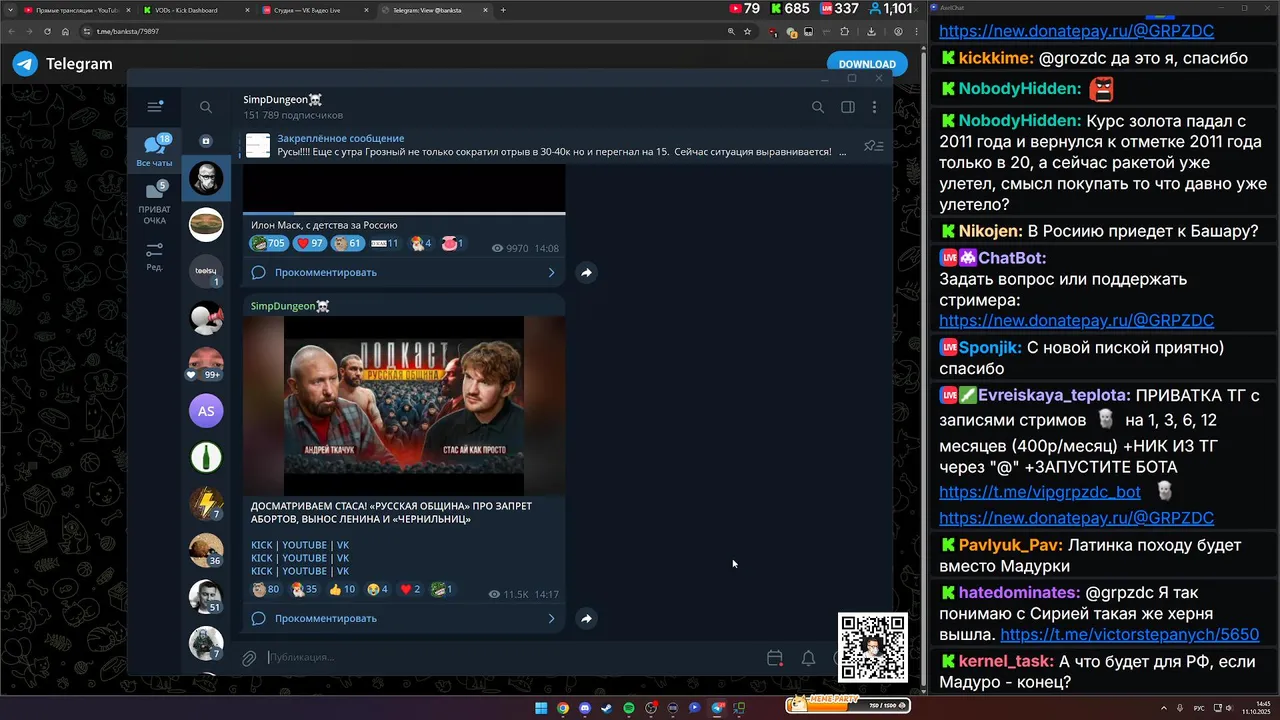Viewport: 1280px width, 720px height.
Task: Toggle the thumbs up reaction with 10
Action: coord(342,589)
